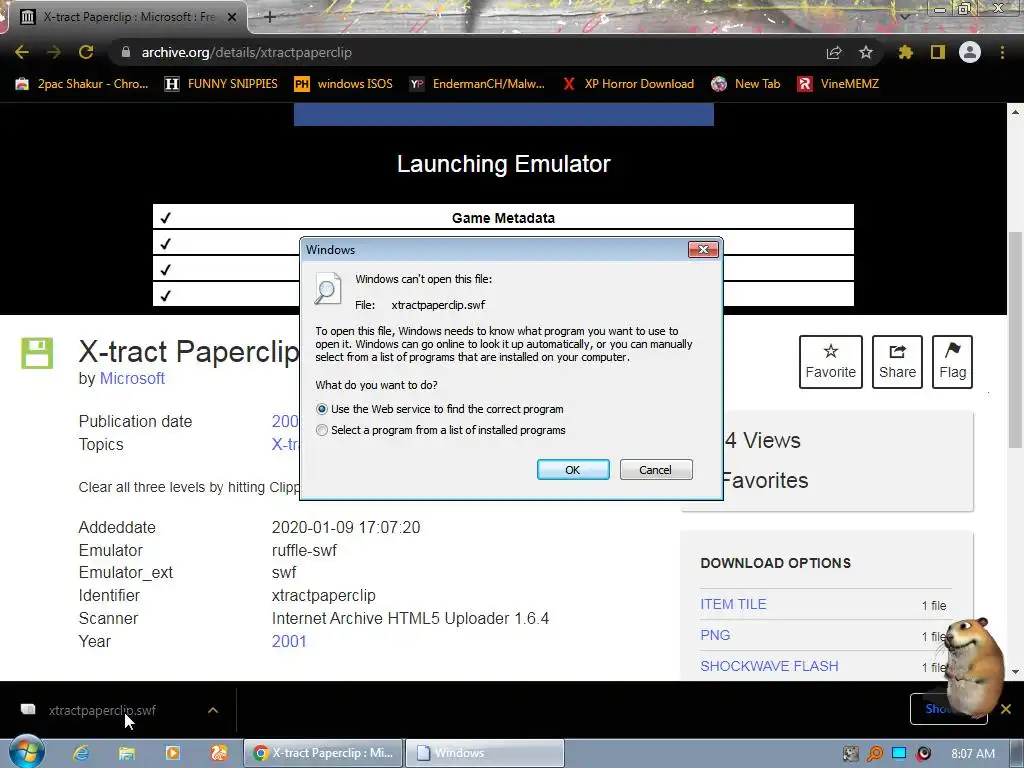Close the X-tract Paperclip tab

(x=232, y=17)
